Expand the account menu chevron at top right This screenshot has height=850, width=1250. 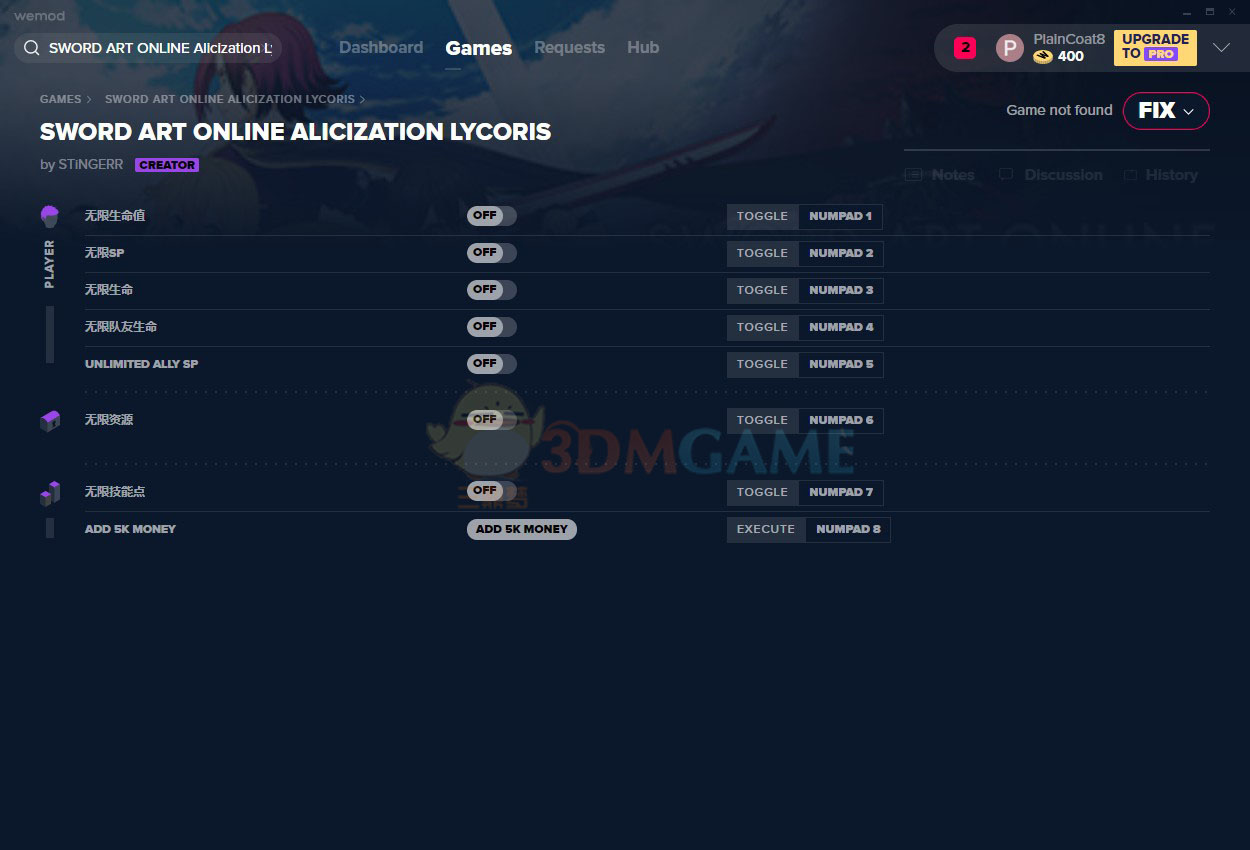point(1221,48)
